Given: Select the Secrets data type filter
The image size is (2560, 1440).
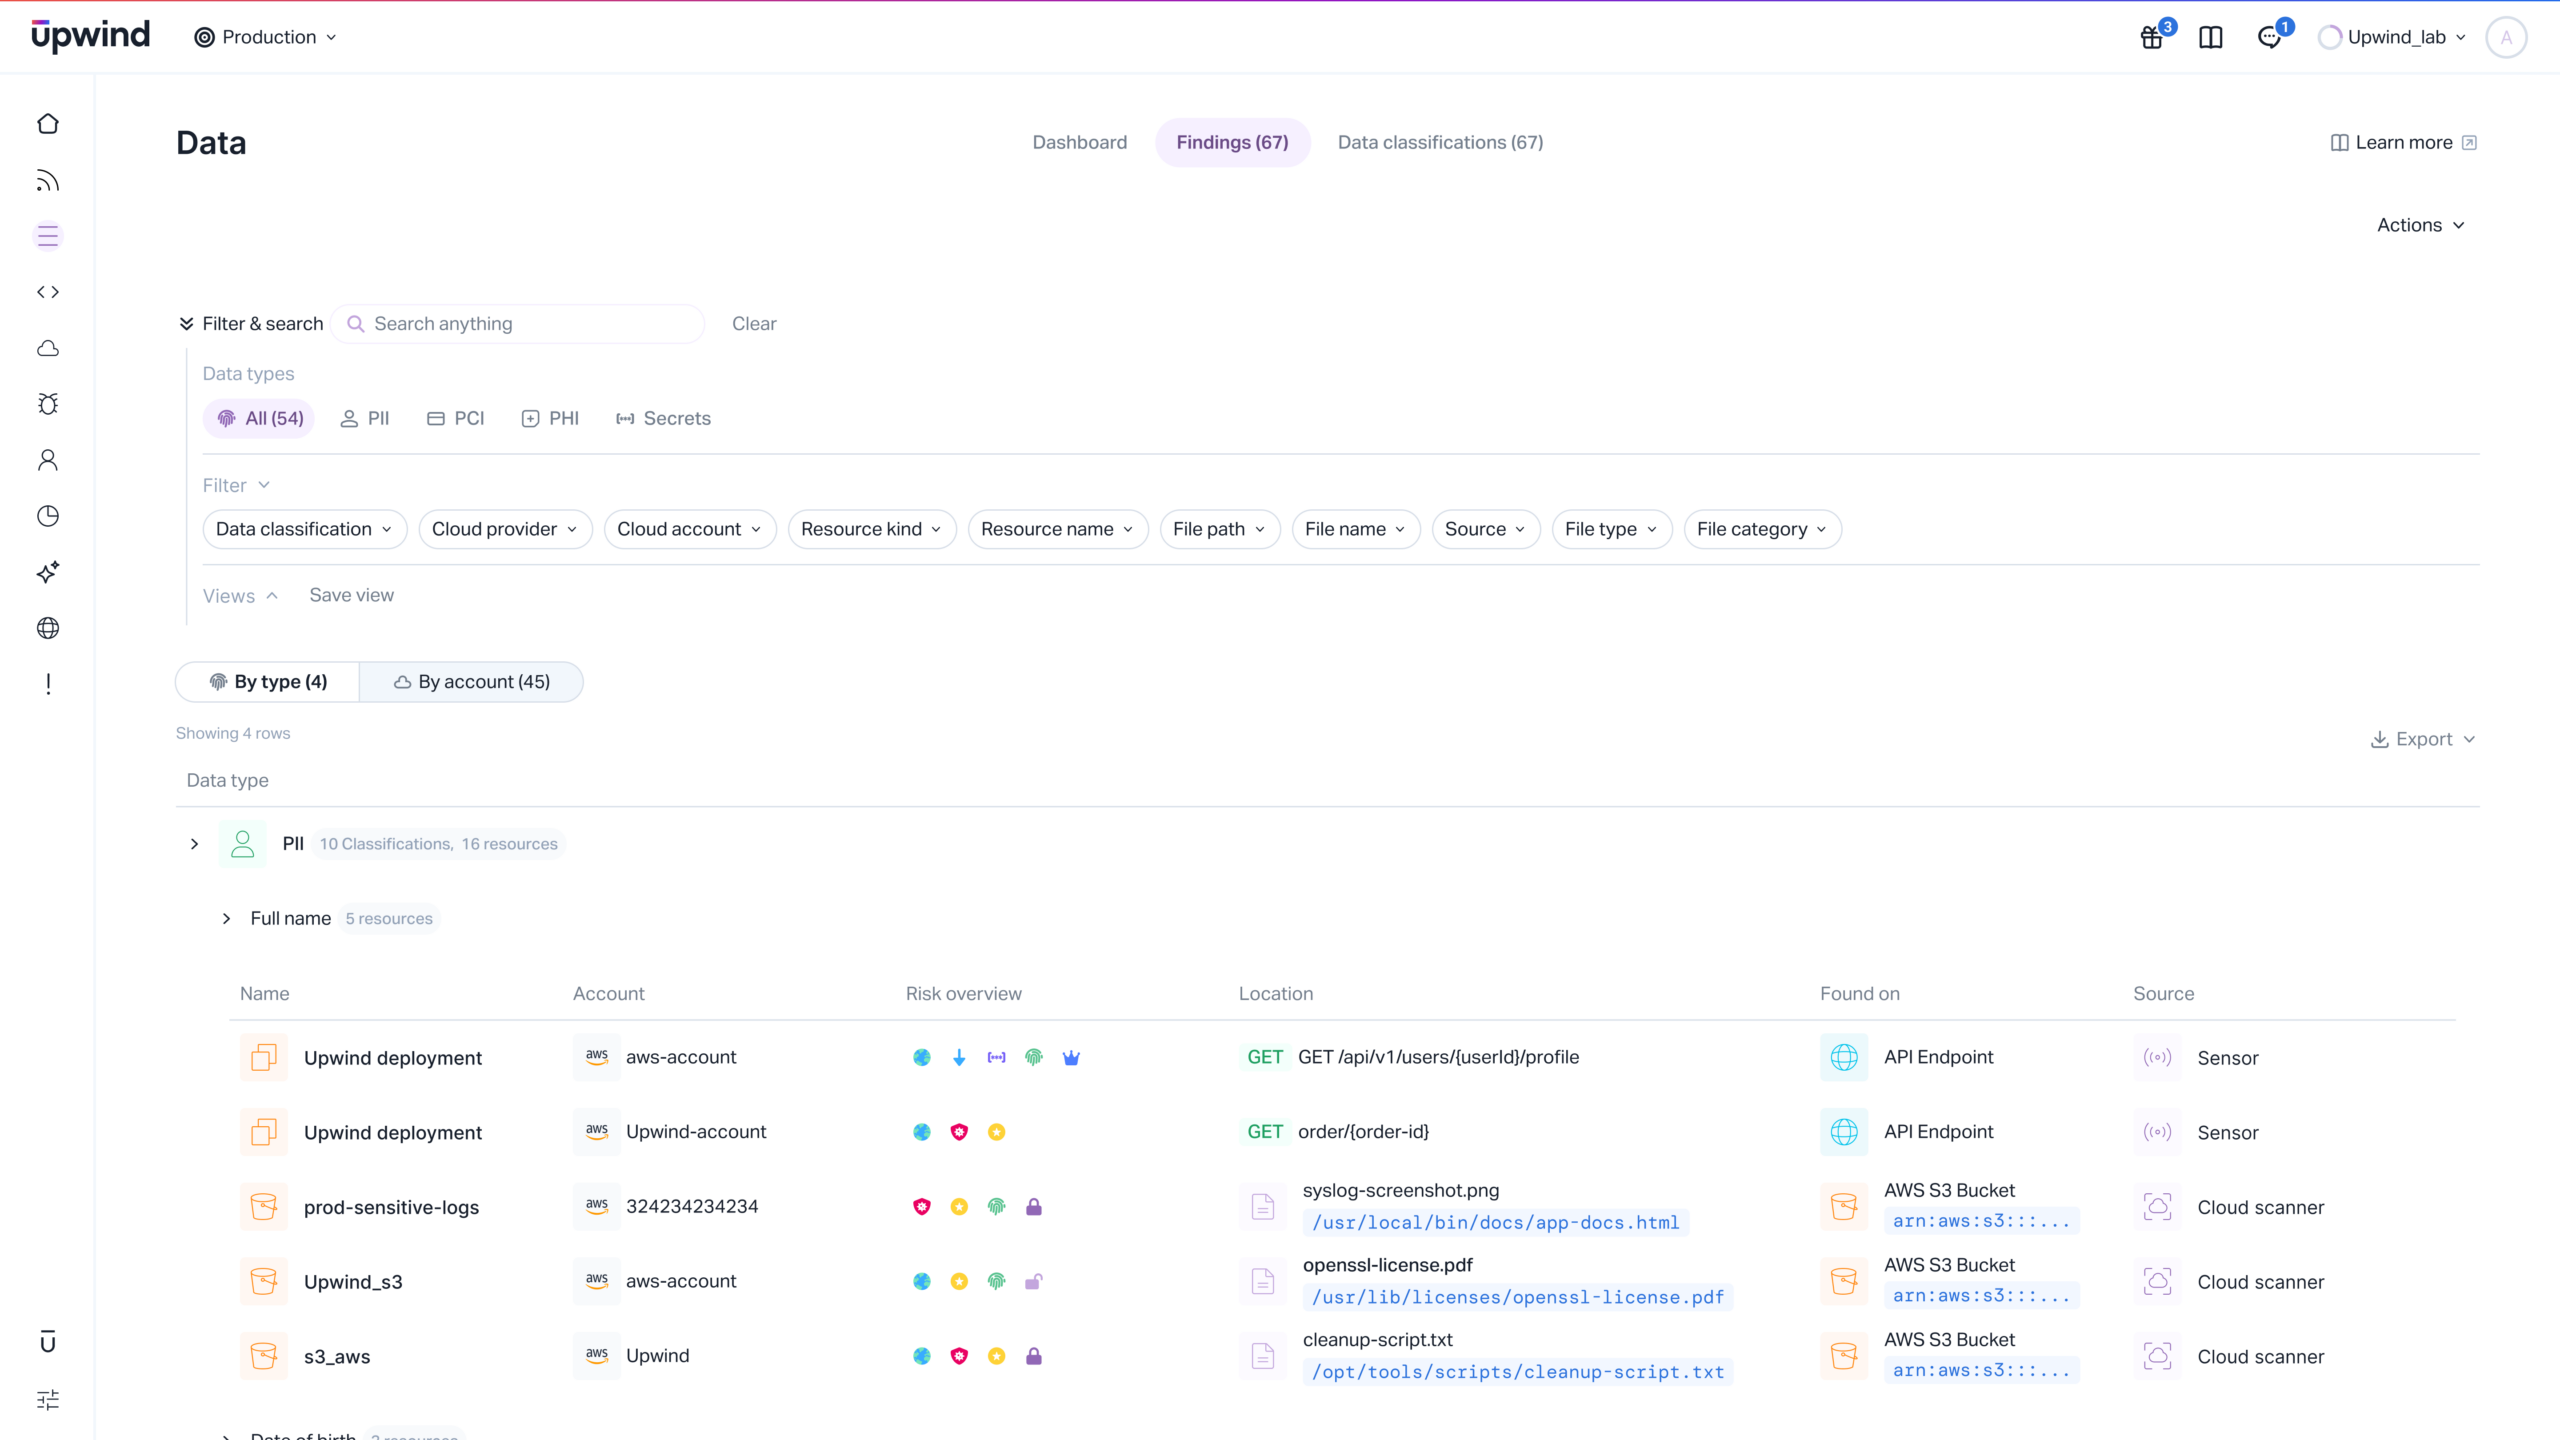Looking at the screenshot, I should 663,419.
